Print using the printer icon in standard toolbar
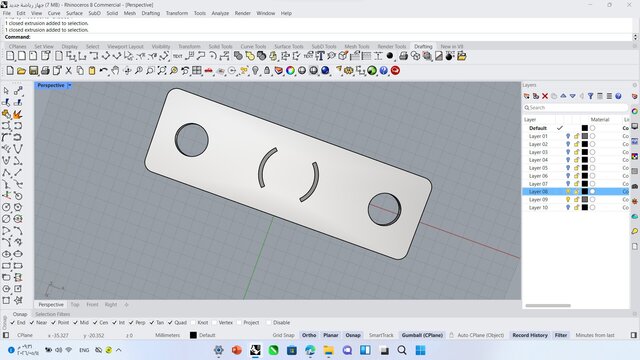This screenshot has width=640, height=360. [x=45, y=71]
